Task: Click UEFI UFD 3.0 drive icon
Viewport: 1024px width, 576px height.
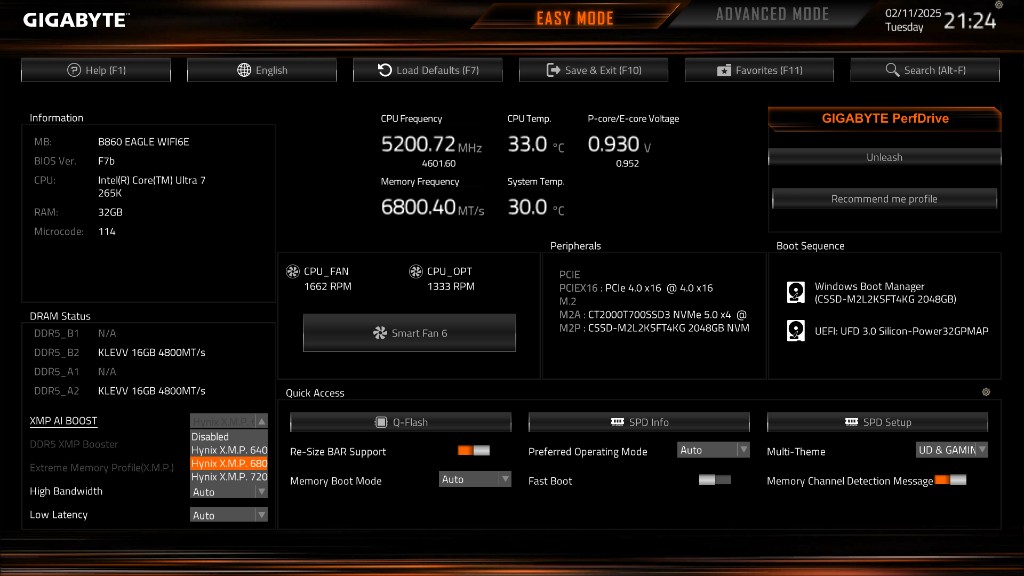Action: click(x=795, y=330)
